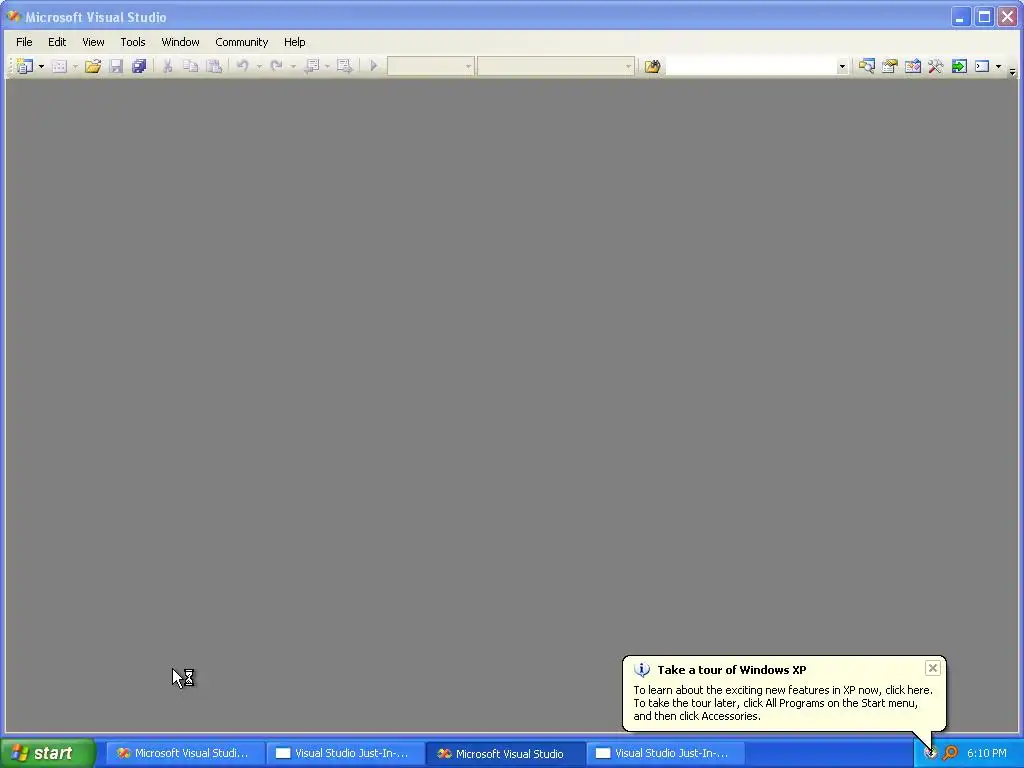Click the orange magnifier tray icon
The image size is (1024, 768).
click(950, 753)
